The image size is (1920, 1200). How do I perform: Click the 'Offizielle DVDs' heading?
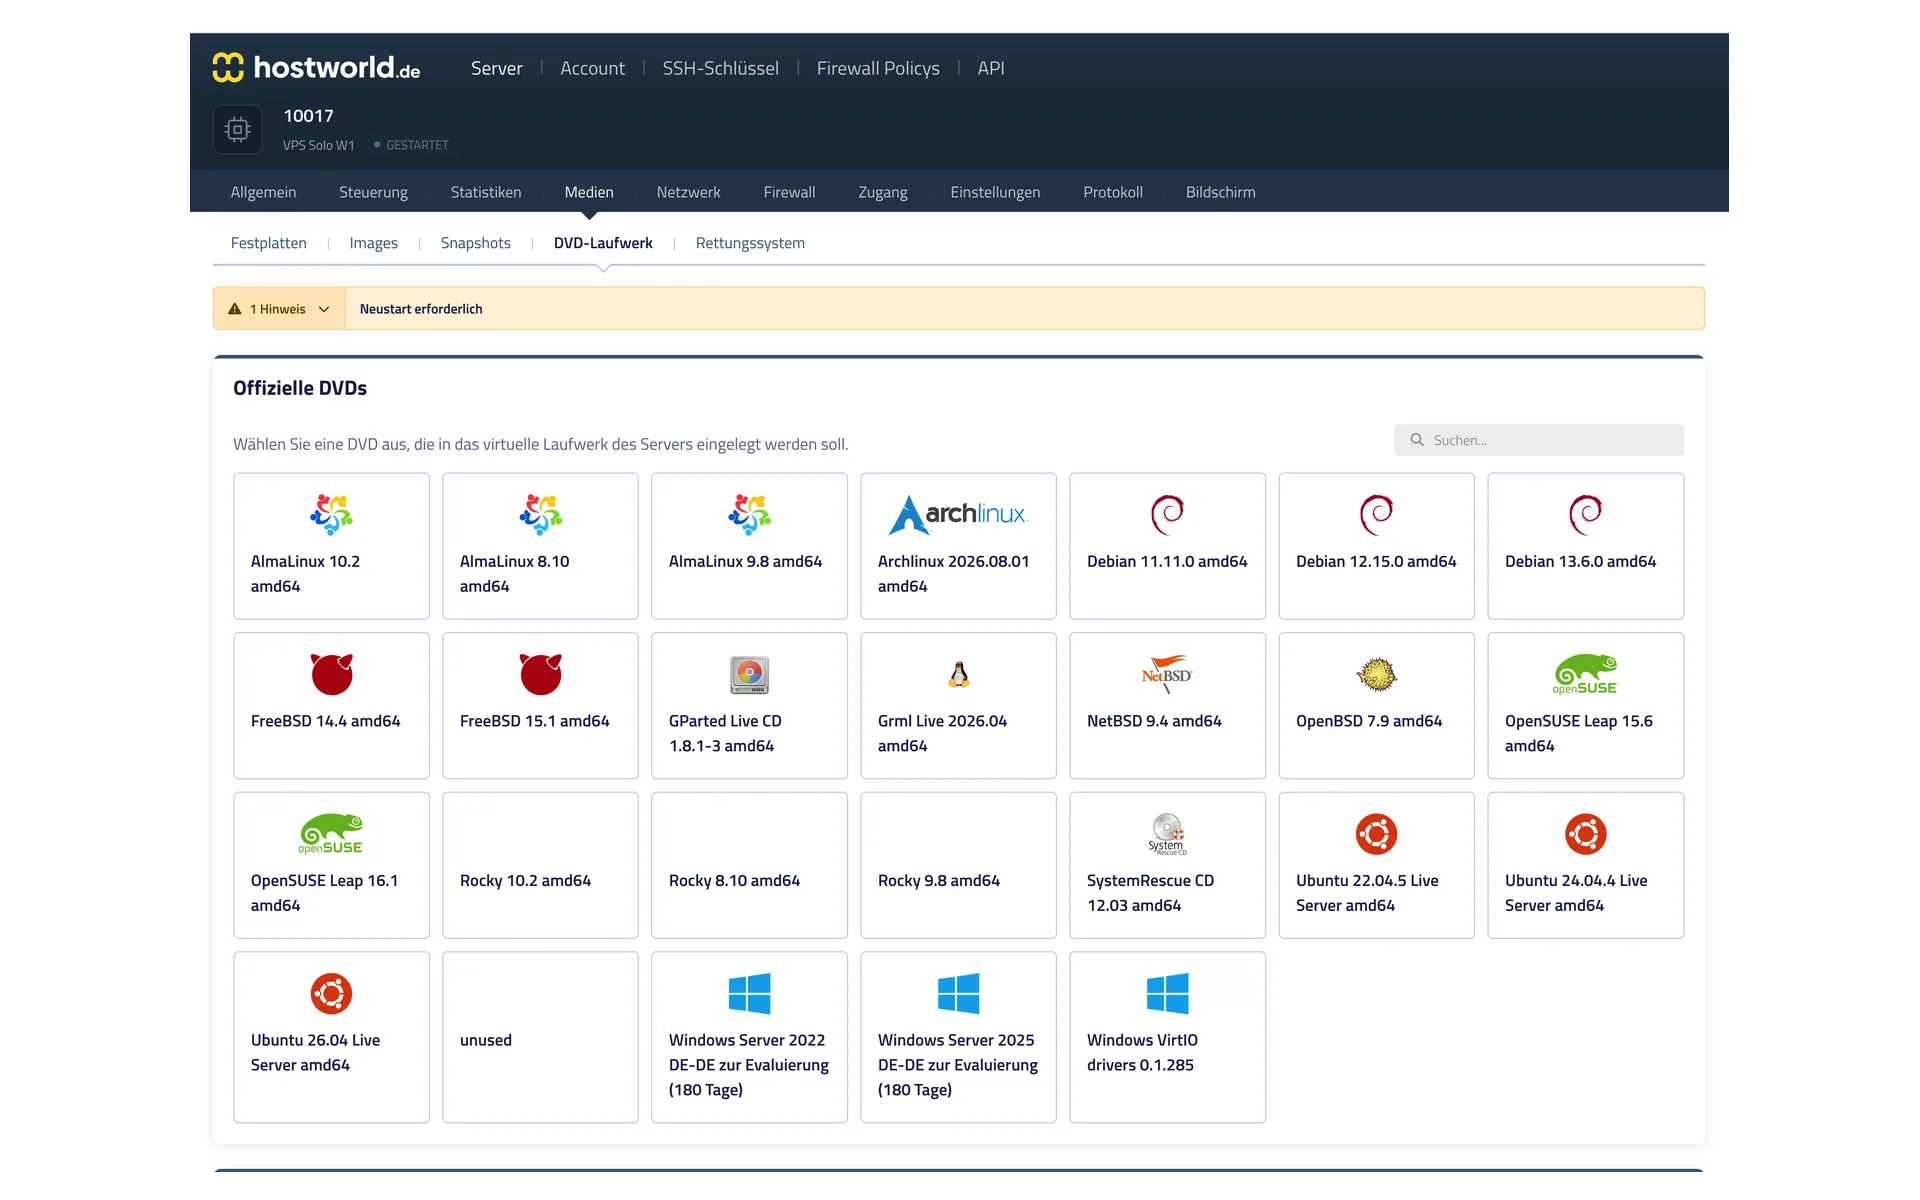(300, 388)
